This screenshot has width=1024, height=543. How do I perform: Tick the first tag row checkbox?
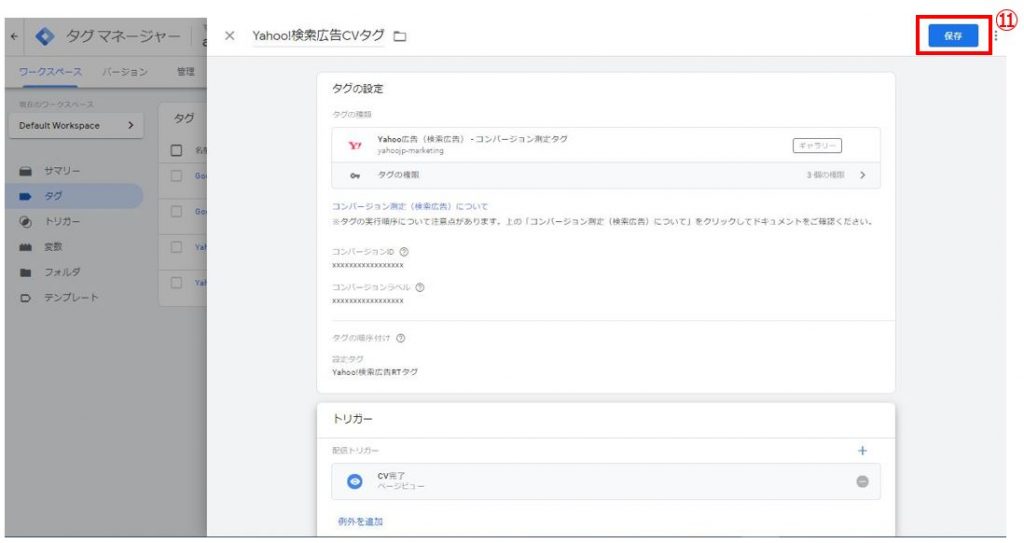(x=176, y=176)
